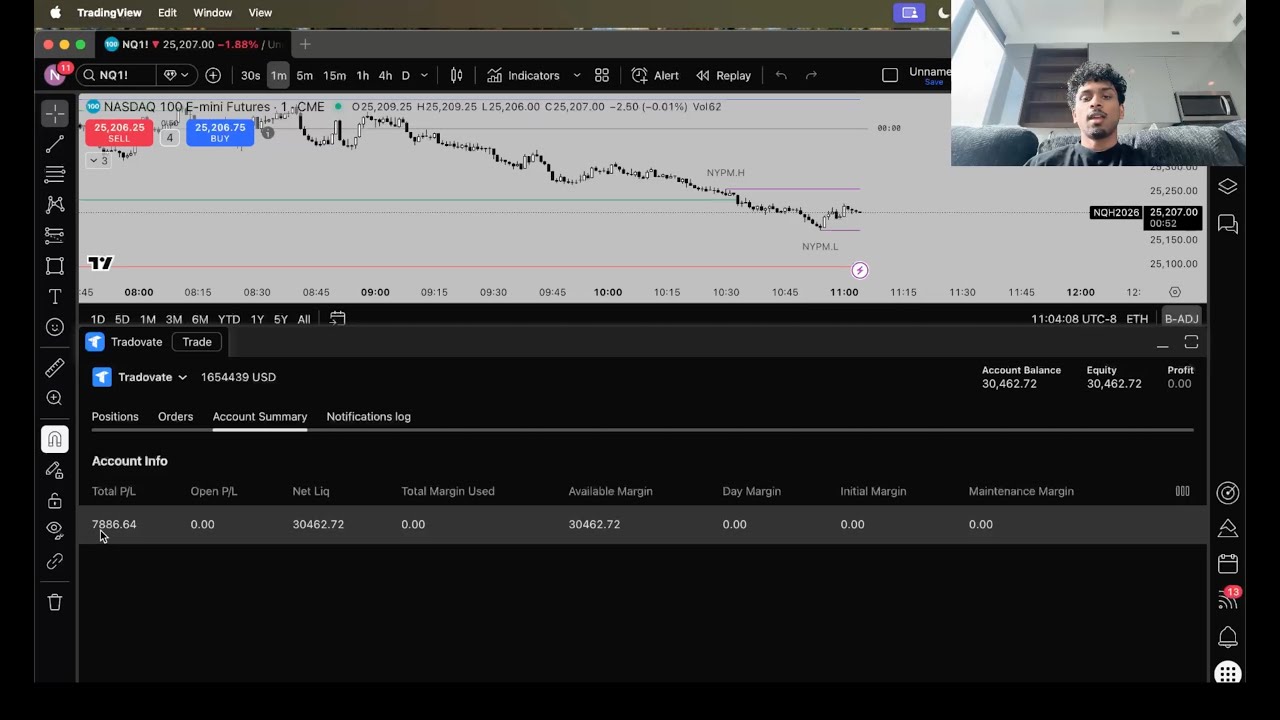Open the go to date calendar icon
Screen dimensions: 1280x720
point(338,319)
